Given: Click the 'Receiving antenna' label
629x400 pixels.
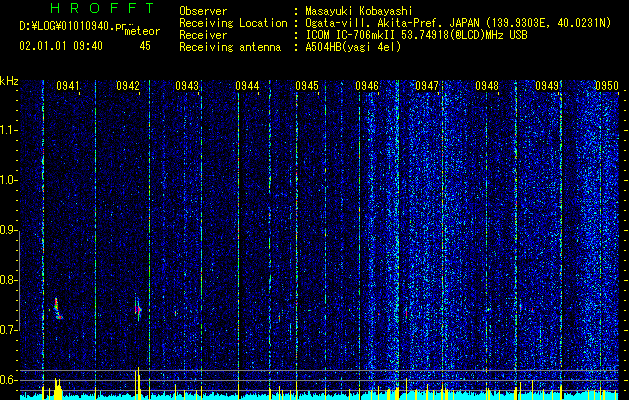Looking at the screenshot, I should (x=230, y=47).
